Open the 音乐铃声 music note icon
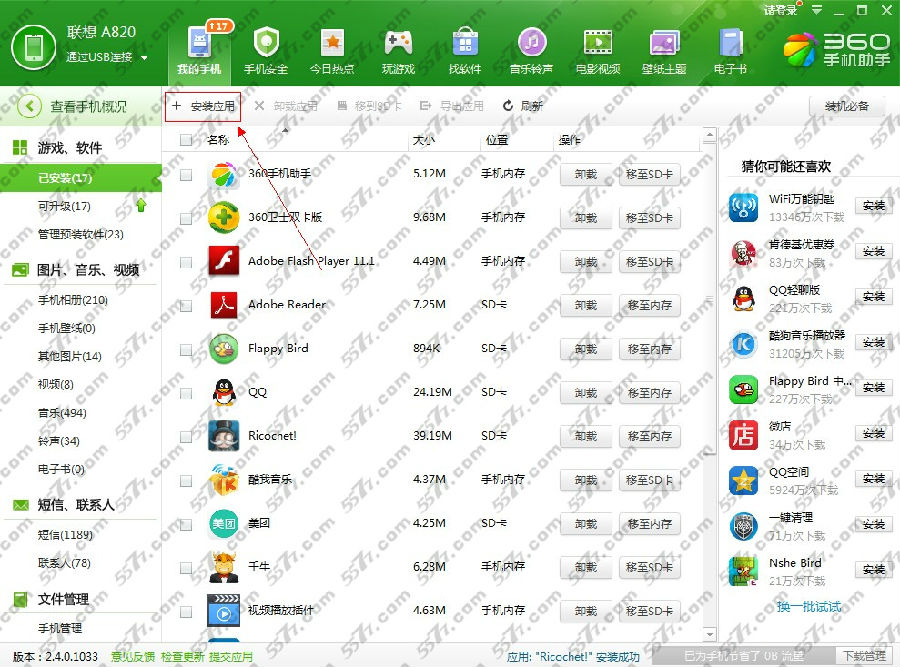900x667 pixels. coord(532,42)
